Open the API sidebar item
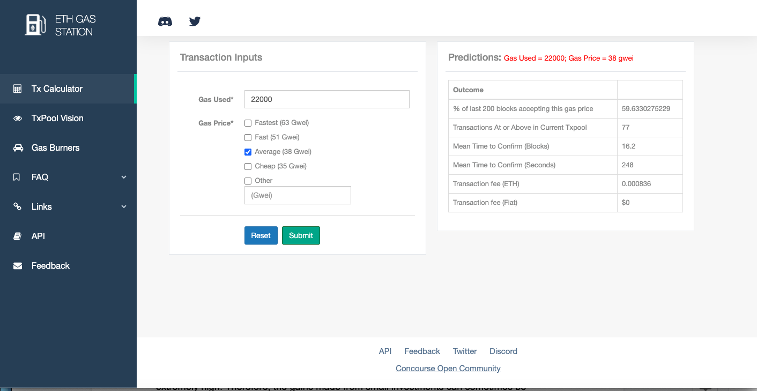Image resolution: width=758 pixels, height=391 pixels. click(68, 236)
